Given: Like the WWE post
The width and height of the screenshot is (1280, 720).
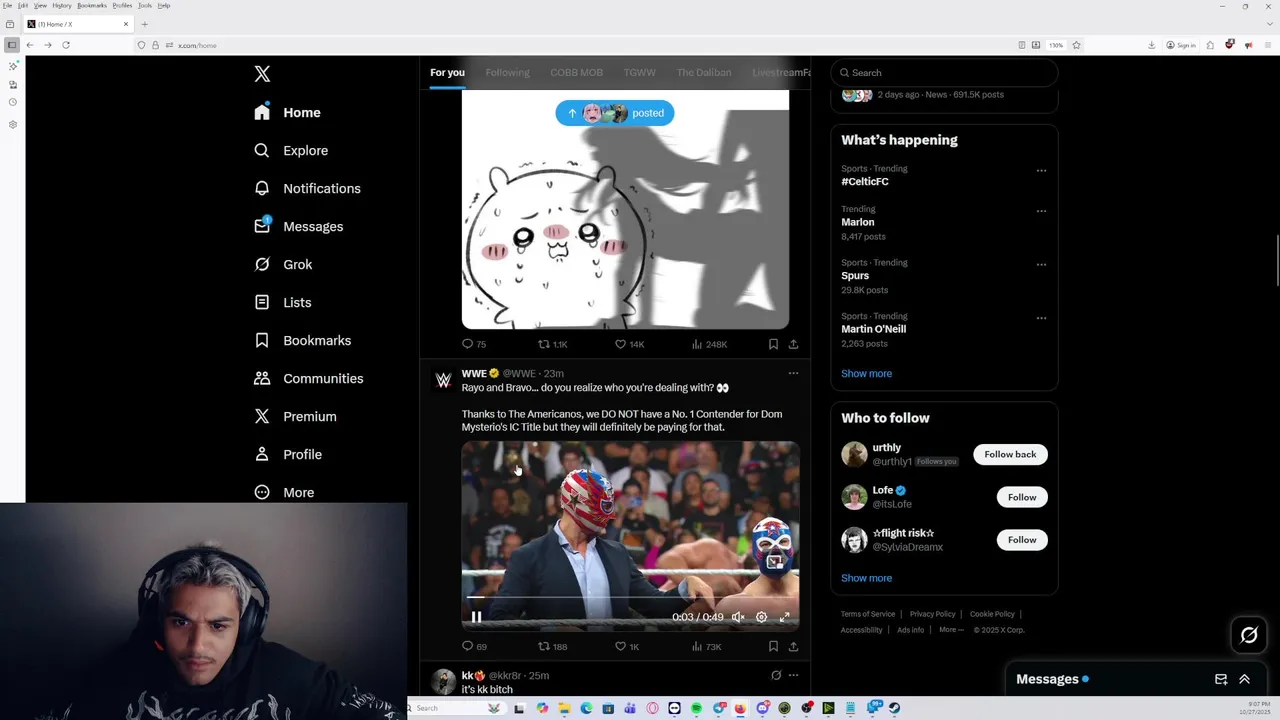Looking at the screenshot, I should pos(627,646).
